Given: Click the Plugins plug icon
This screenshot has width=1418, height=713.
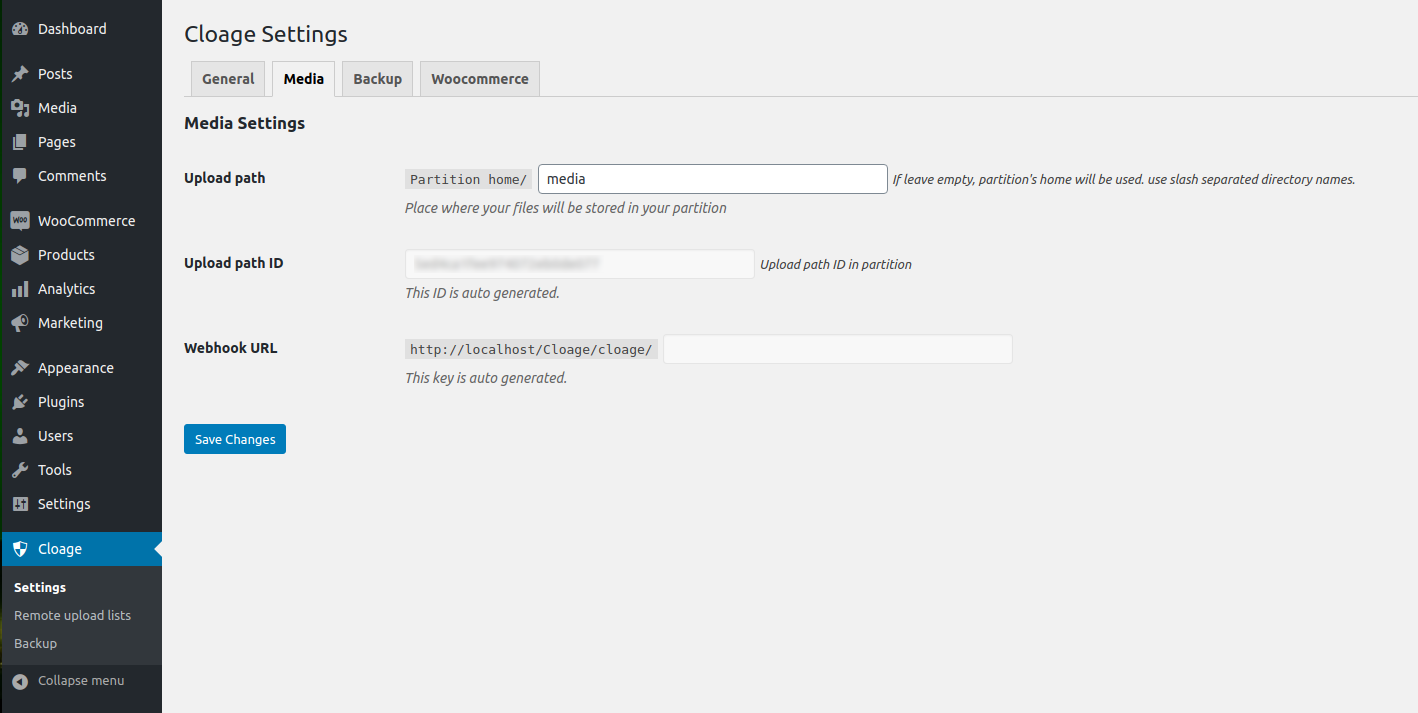Looking at the screenshot, I should tap(20, 402).
